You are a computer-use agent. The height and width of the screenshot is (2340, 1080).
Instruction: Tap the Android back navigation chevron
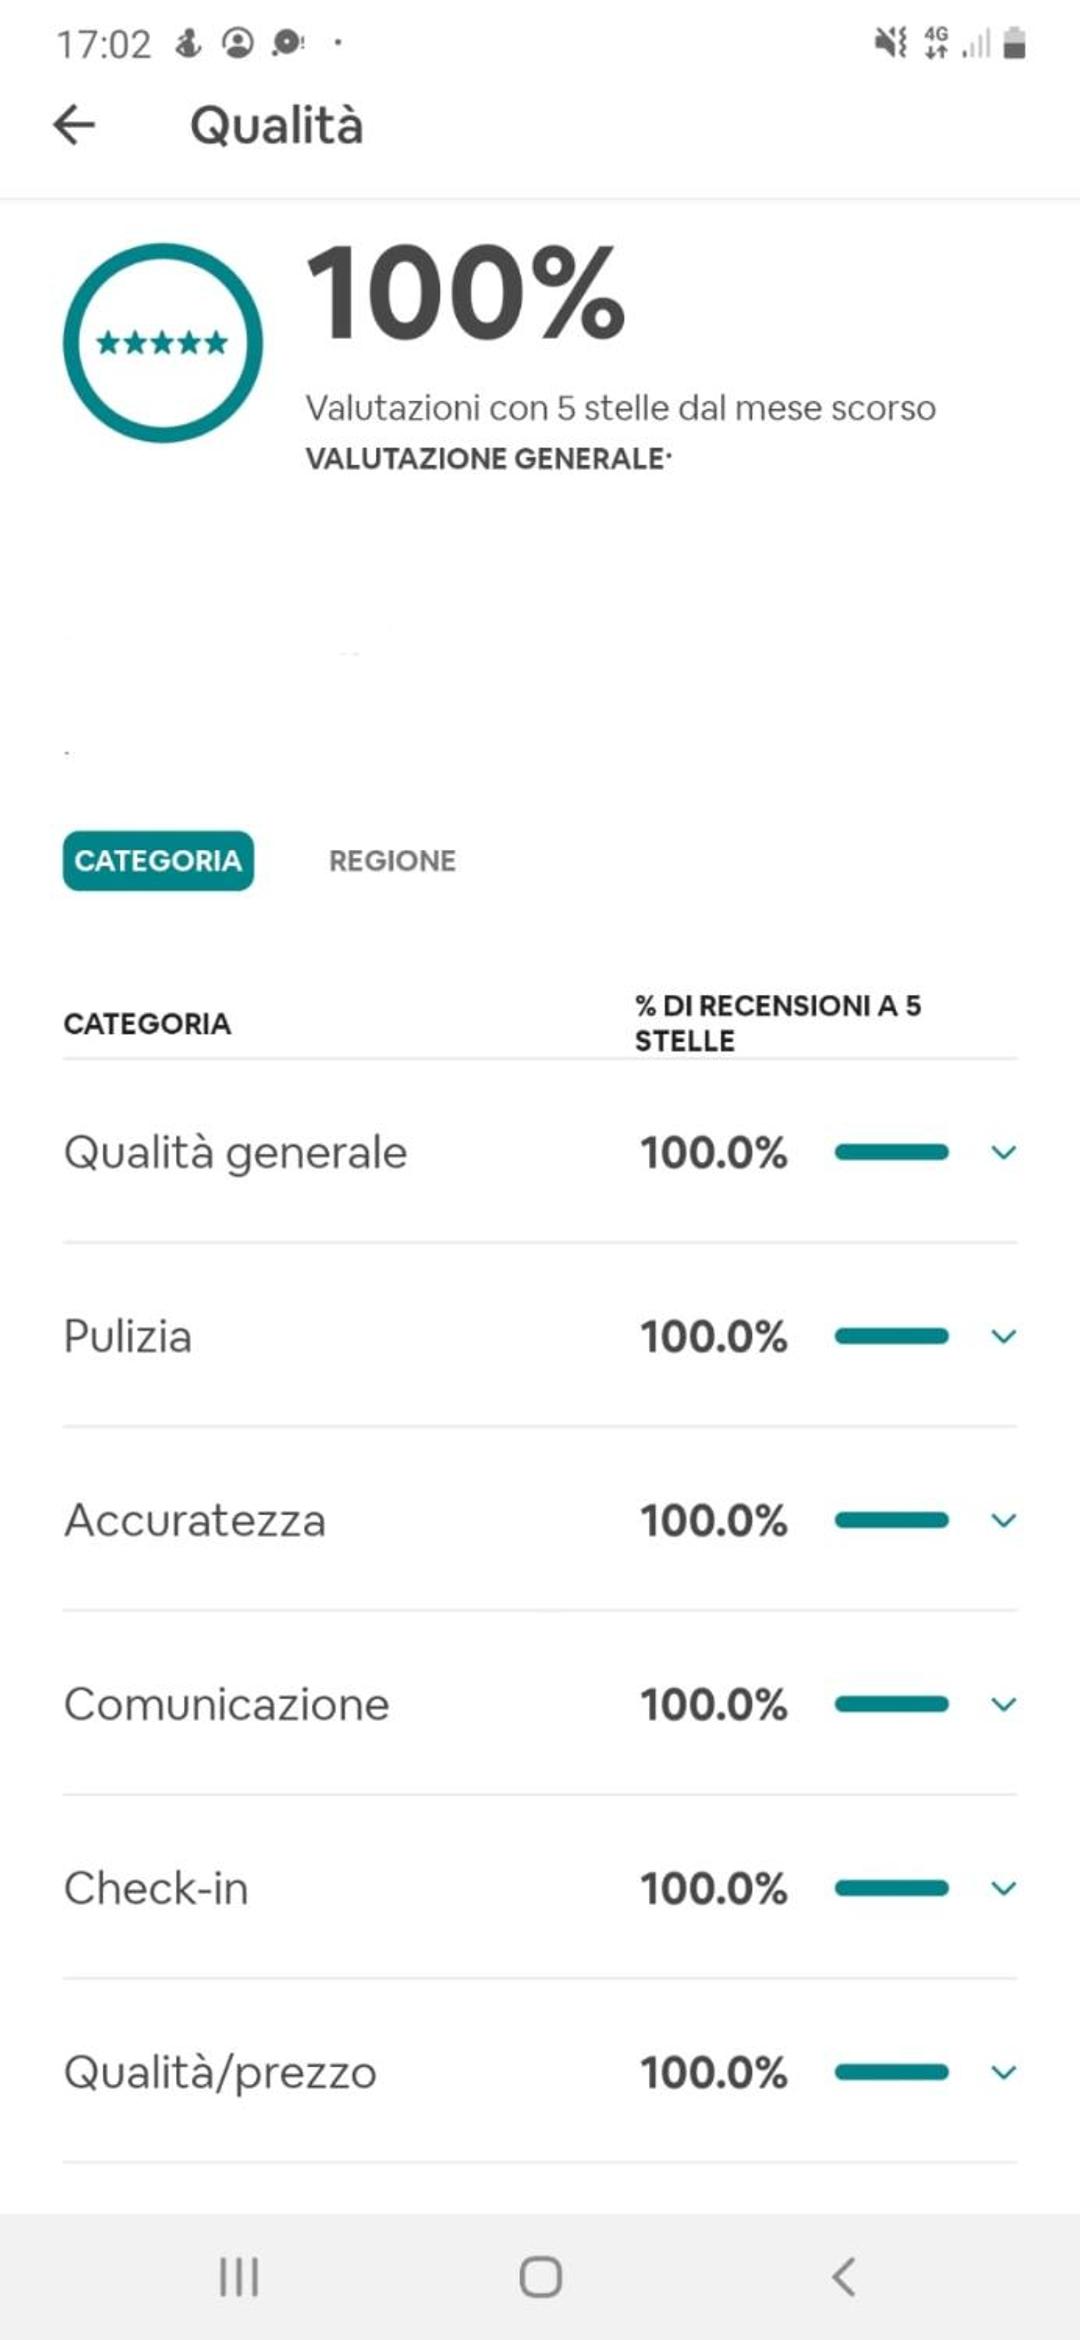843,2277
